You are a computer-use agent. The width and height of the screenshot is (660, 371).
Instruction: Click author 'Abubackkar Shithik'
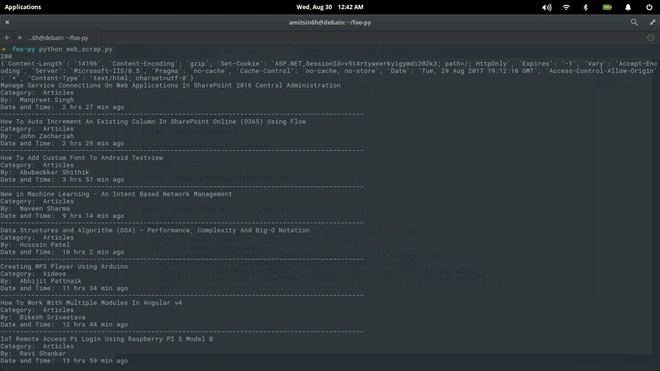coord(54,172)
